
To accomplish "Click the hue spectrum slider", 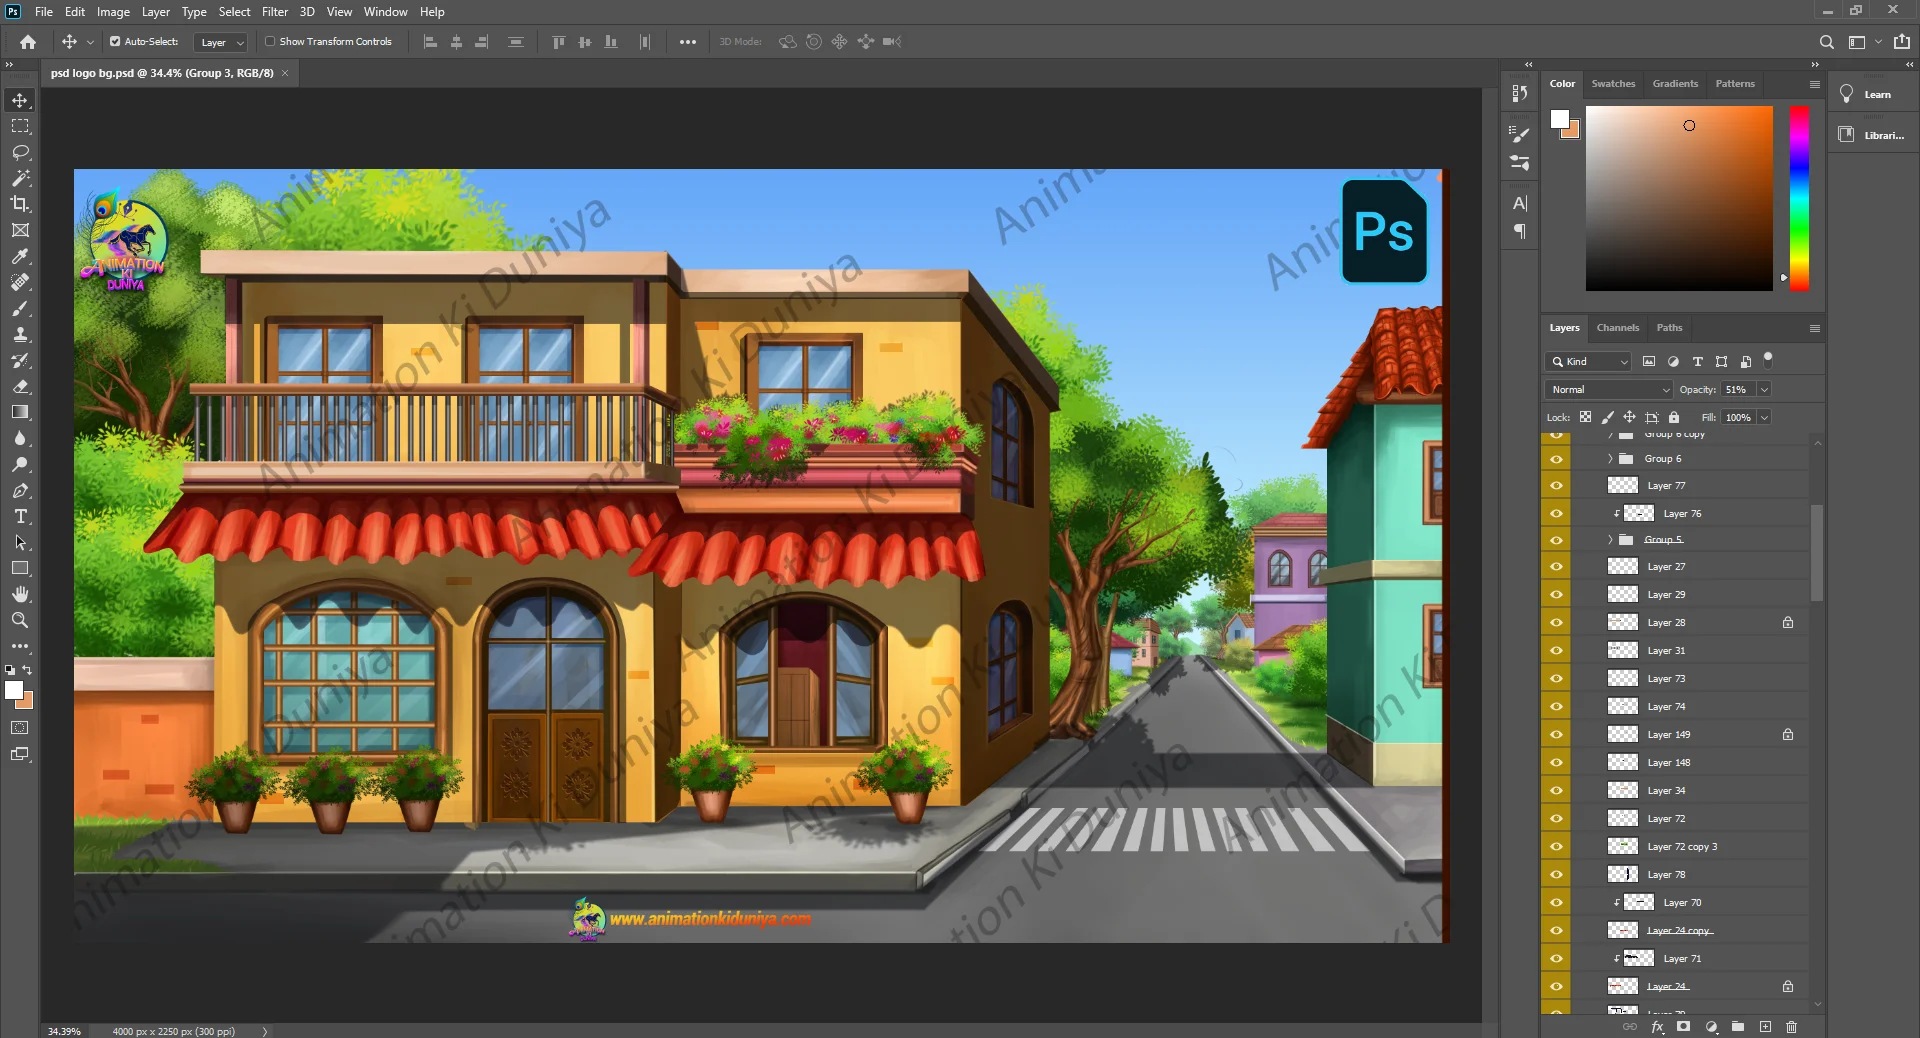I will pyautogui.click(x=1799, y=198).
